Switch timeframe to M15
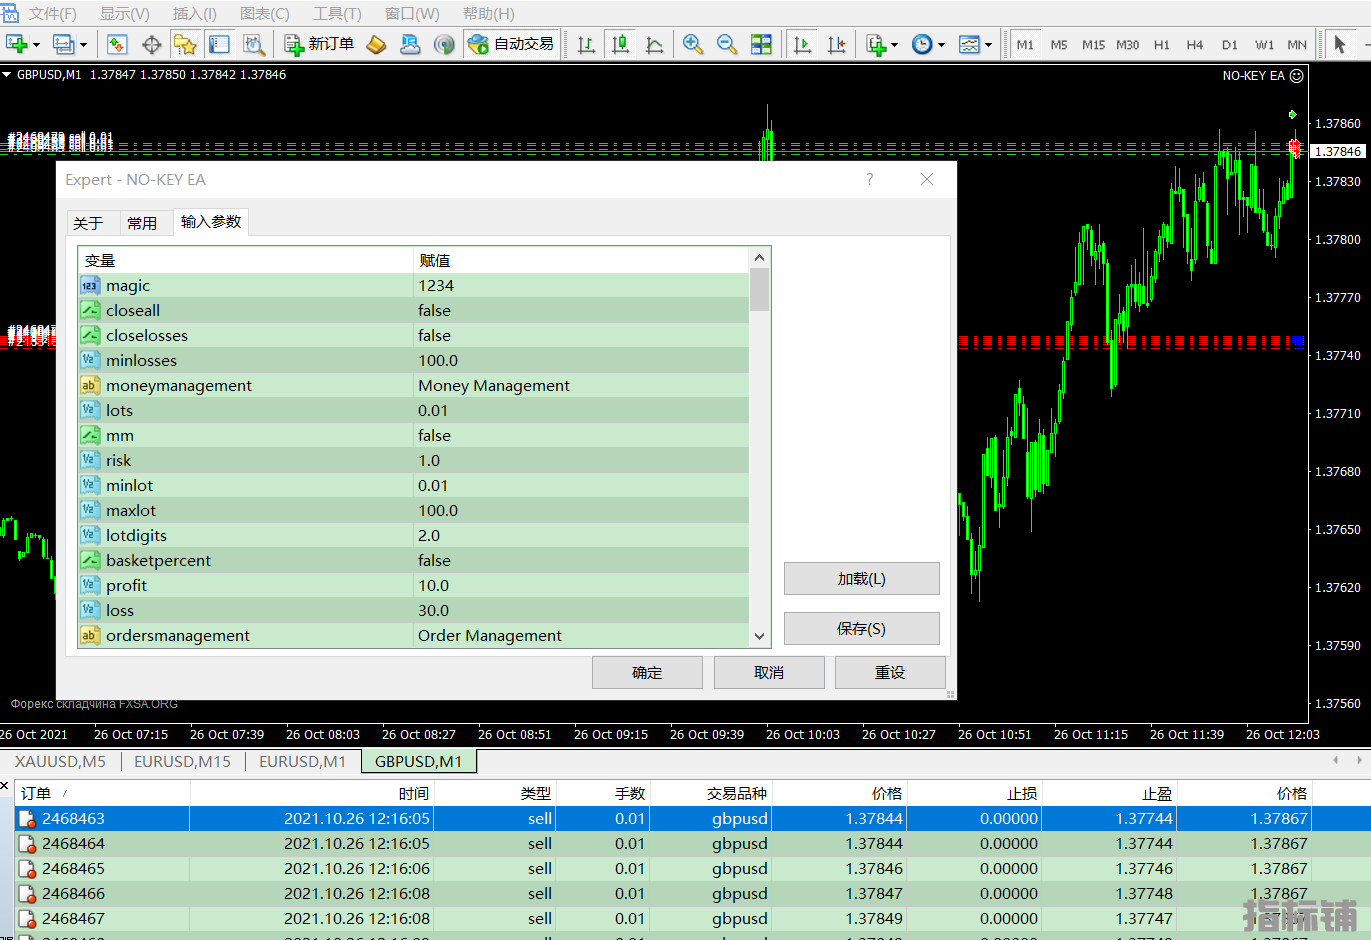The height and width of the screenshot is (940, 1371). coord(1093,44)
